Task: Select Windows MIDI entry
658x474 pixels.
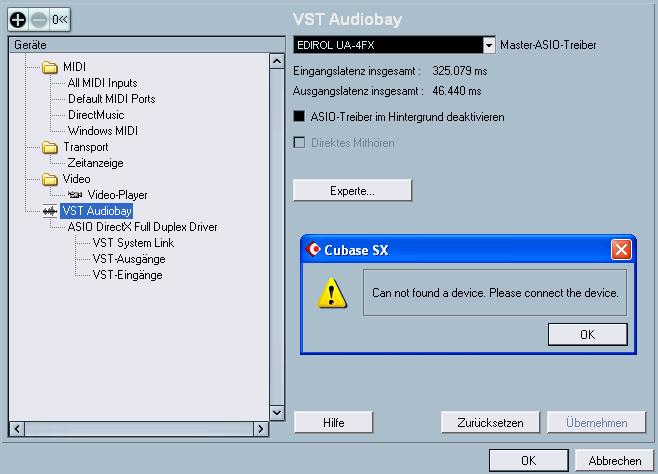Action: click(103, 131)
